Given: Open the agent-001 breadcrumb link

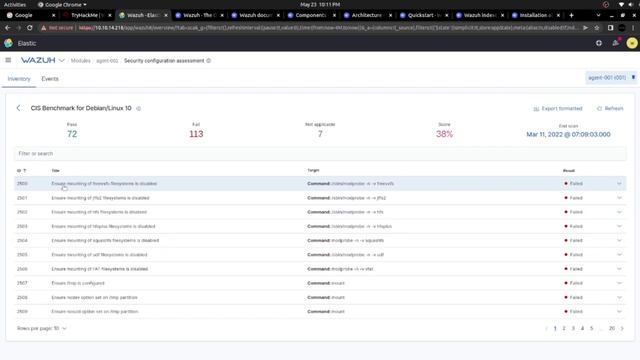Looking at the screenshot, I should (x=107, y=61).
